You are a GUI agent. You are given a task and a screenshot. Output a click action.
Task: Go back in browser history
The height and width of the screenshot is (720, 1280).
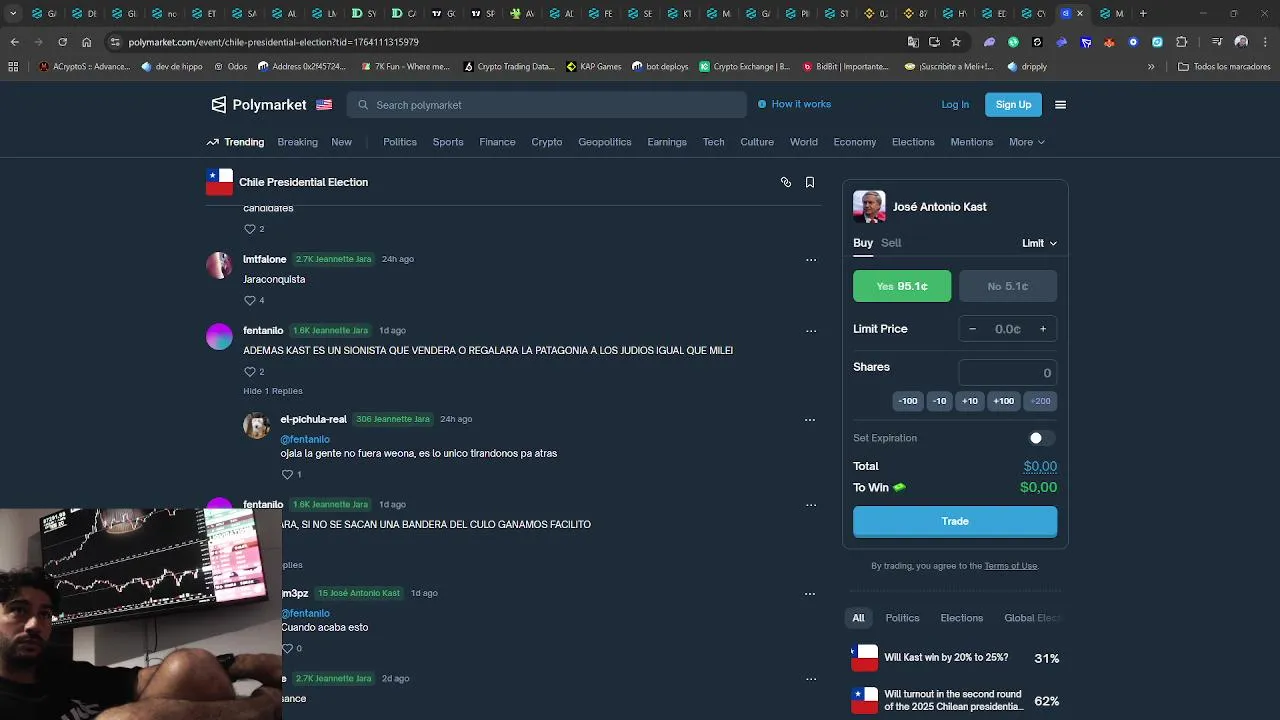tap(14, 42)
